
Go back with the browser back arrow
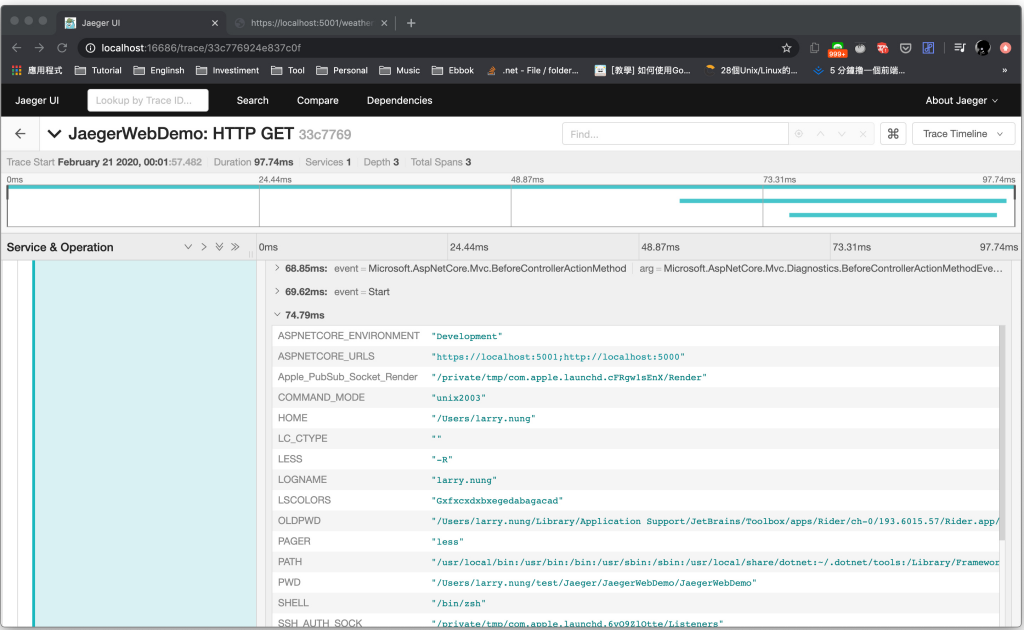17,48
